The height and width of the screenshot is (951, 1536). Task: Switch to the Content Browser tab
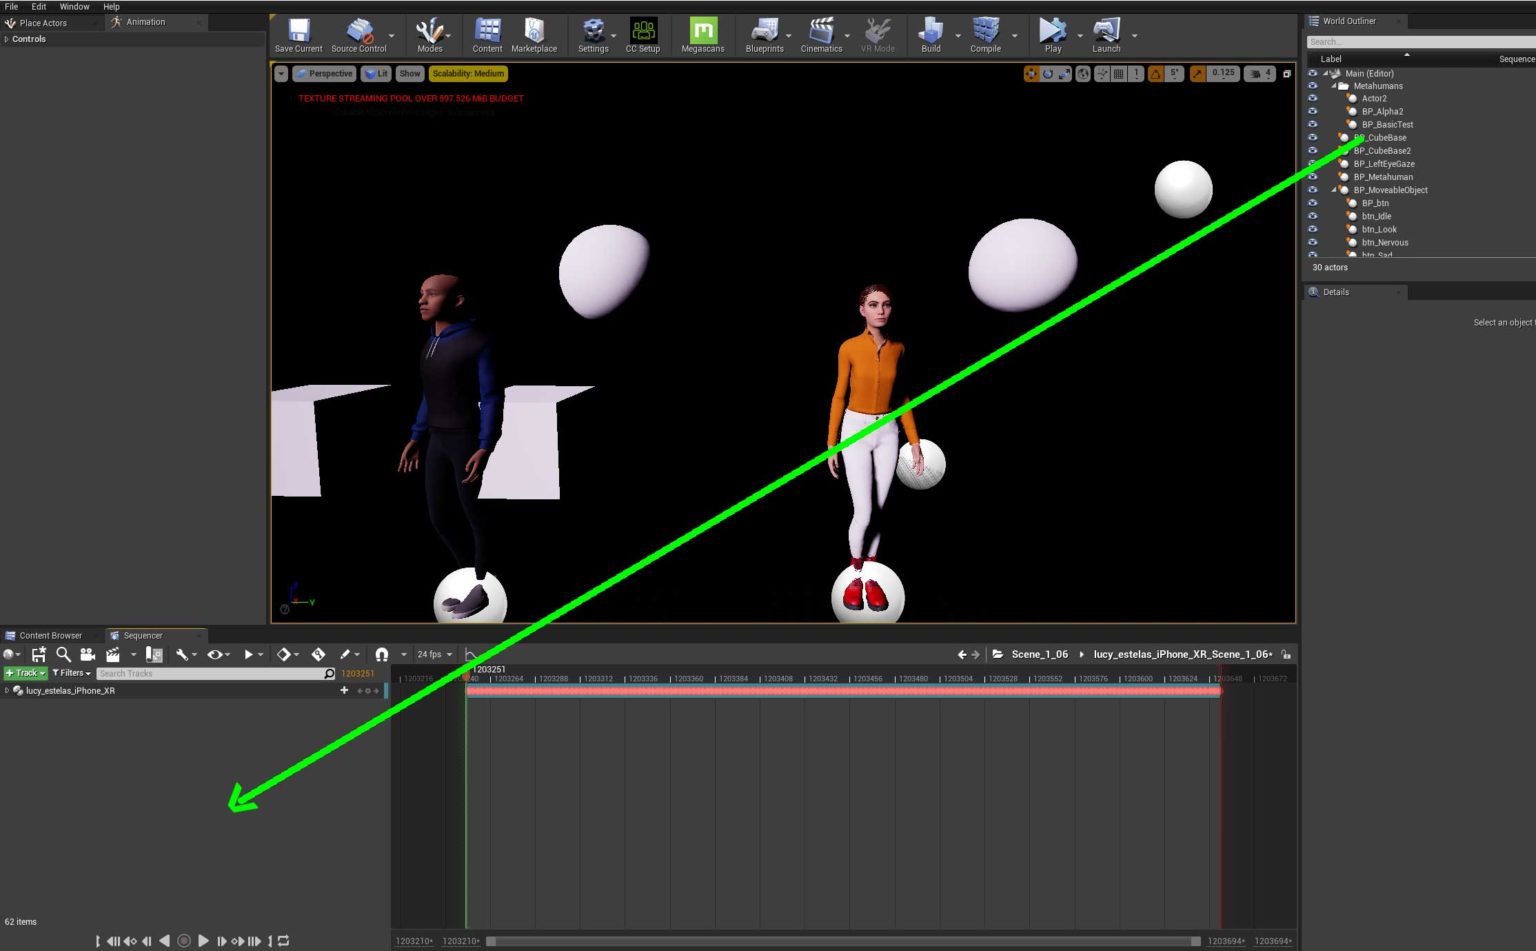coord(50,635)
